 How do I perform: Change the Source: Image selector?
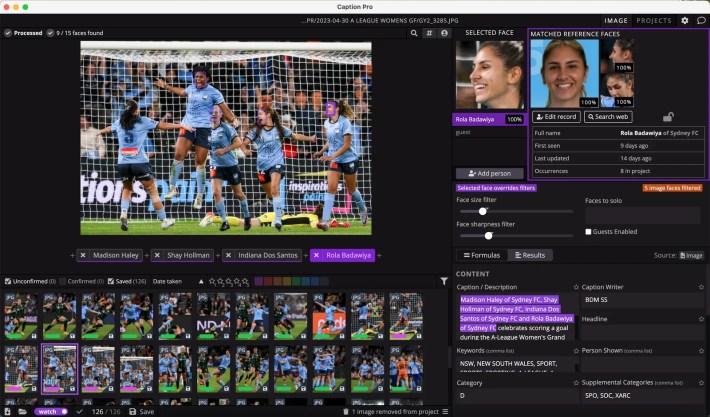point(691,255)
